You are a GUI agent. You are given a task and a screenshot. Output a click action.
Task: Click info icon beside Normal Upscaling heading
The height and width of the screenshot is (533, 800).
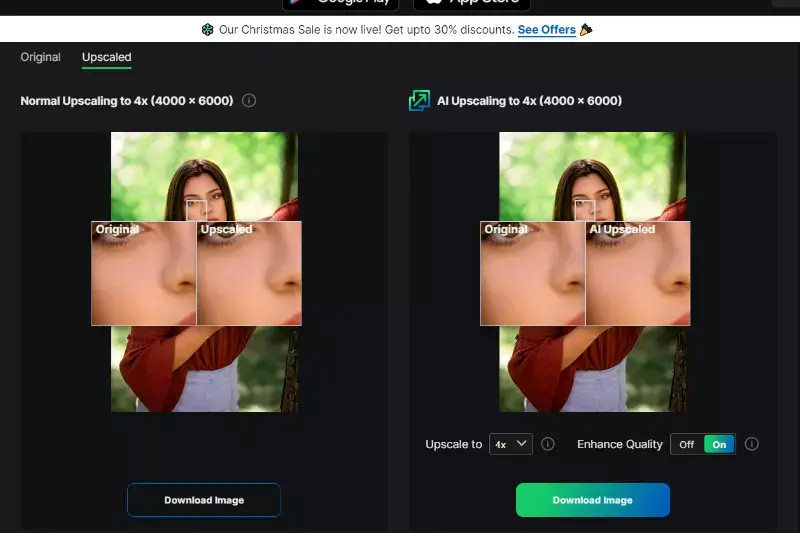(x=249, y=100)
